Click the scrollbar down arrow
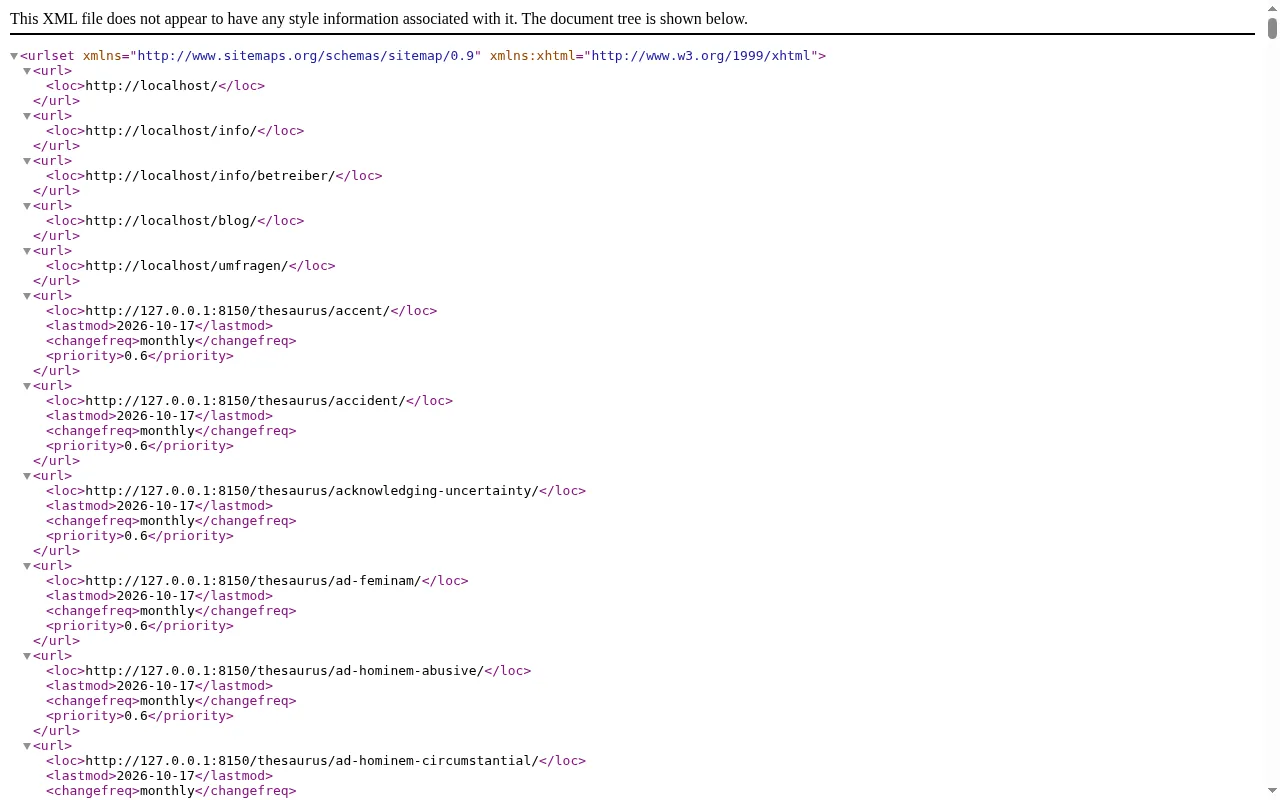1280x800 pixels. pos(1272,792)
